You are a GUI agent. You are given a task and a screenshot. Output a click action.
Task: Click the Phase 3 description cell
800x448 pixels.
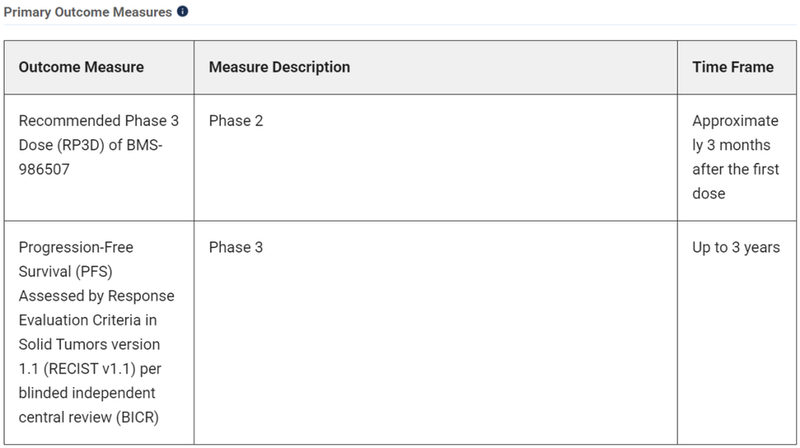tap(436, 332)
